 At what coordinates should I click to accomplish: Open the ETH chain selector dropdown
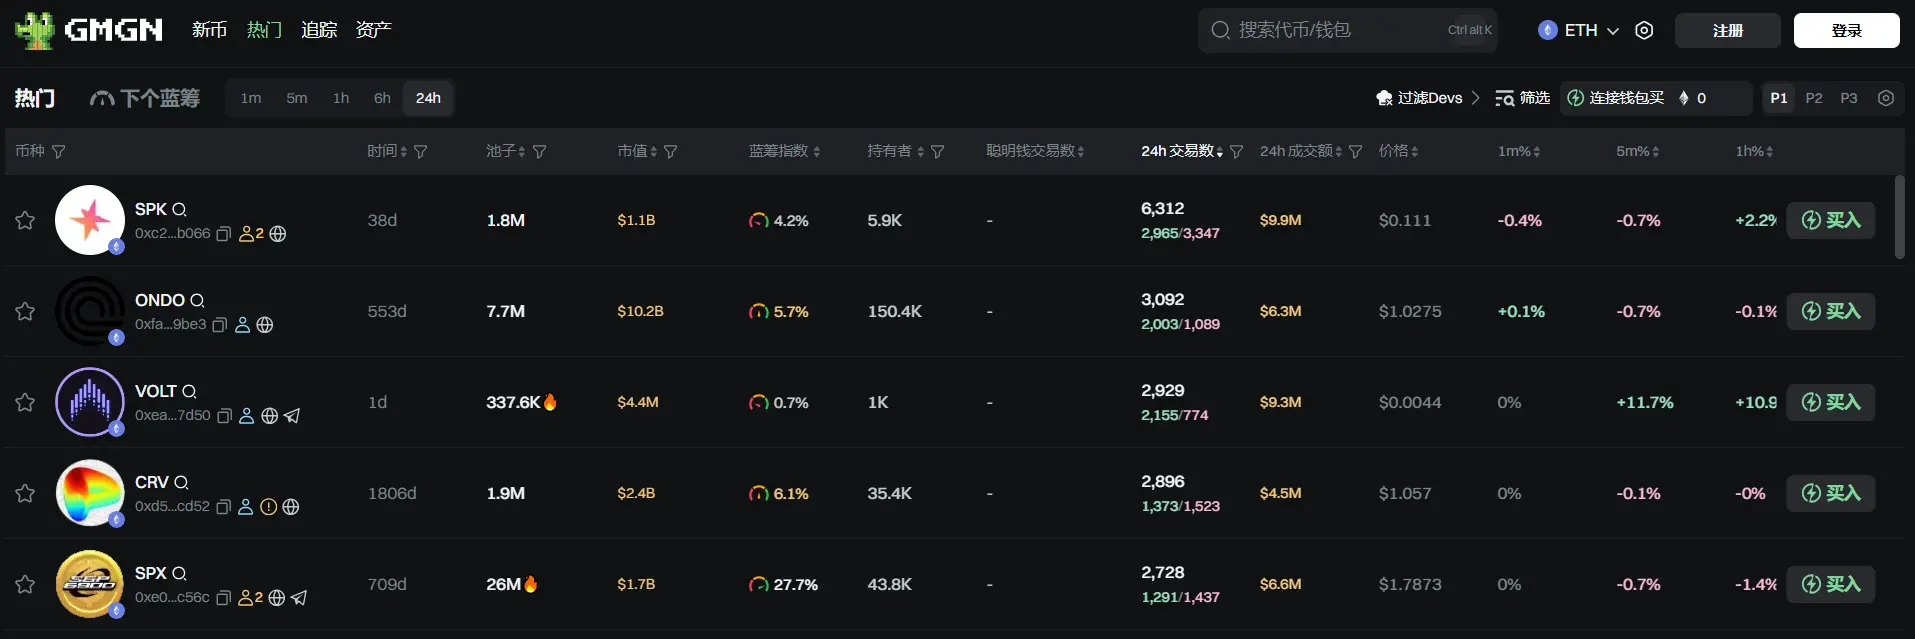point(1578,31)
